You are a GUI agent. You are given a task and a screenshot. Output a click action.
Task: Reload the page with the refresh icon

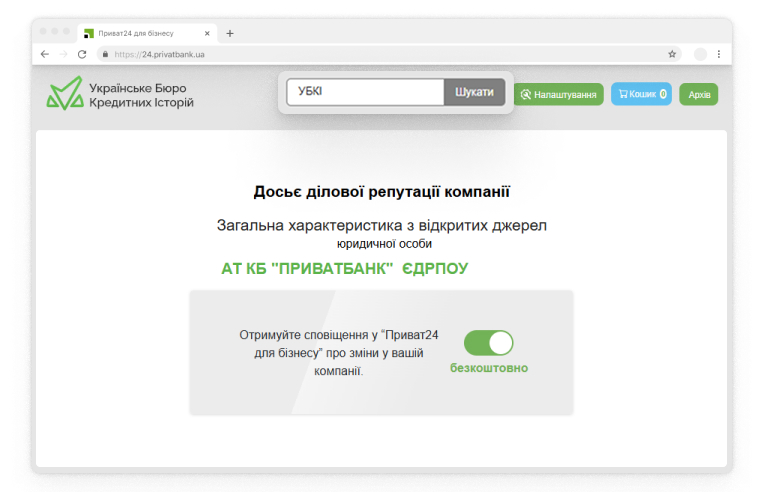tap(82, 54)
